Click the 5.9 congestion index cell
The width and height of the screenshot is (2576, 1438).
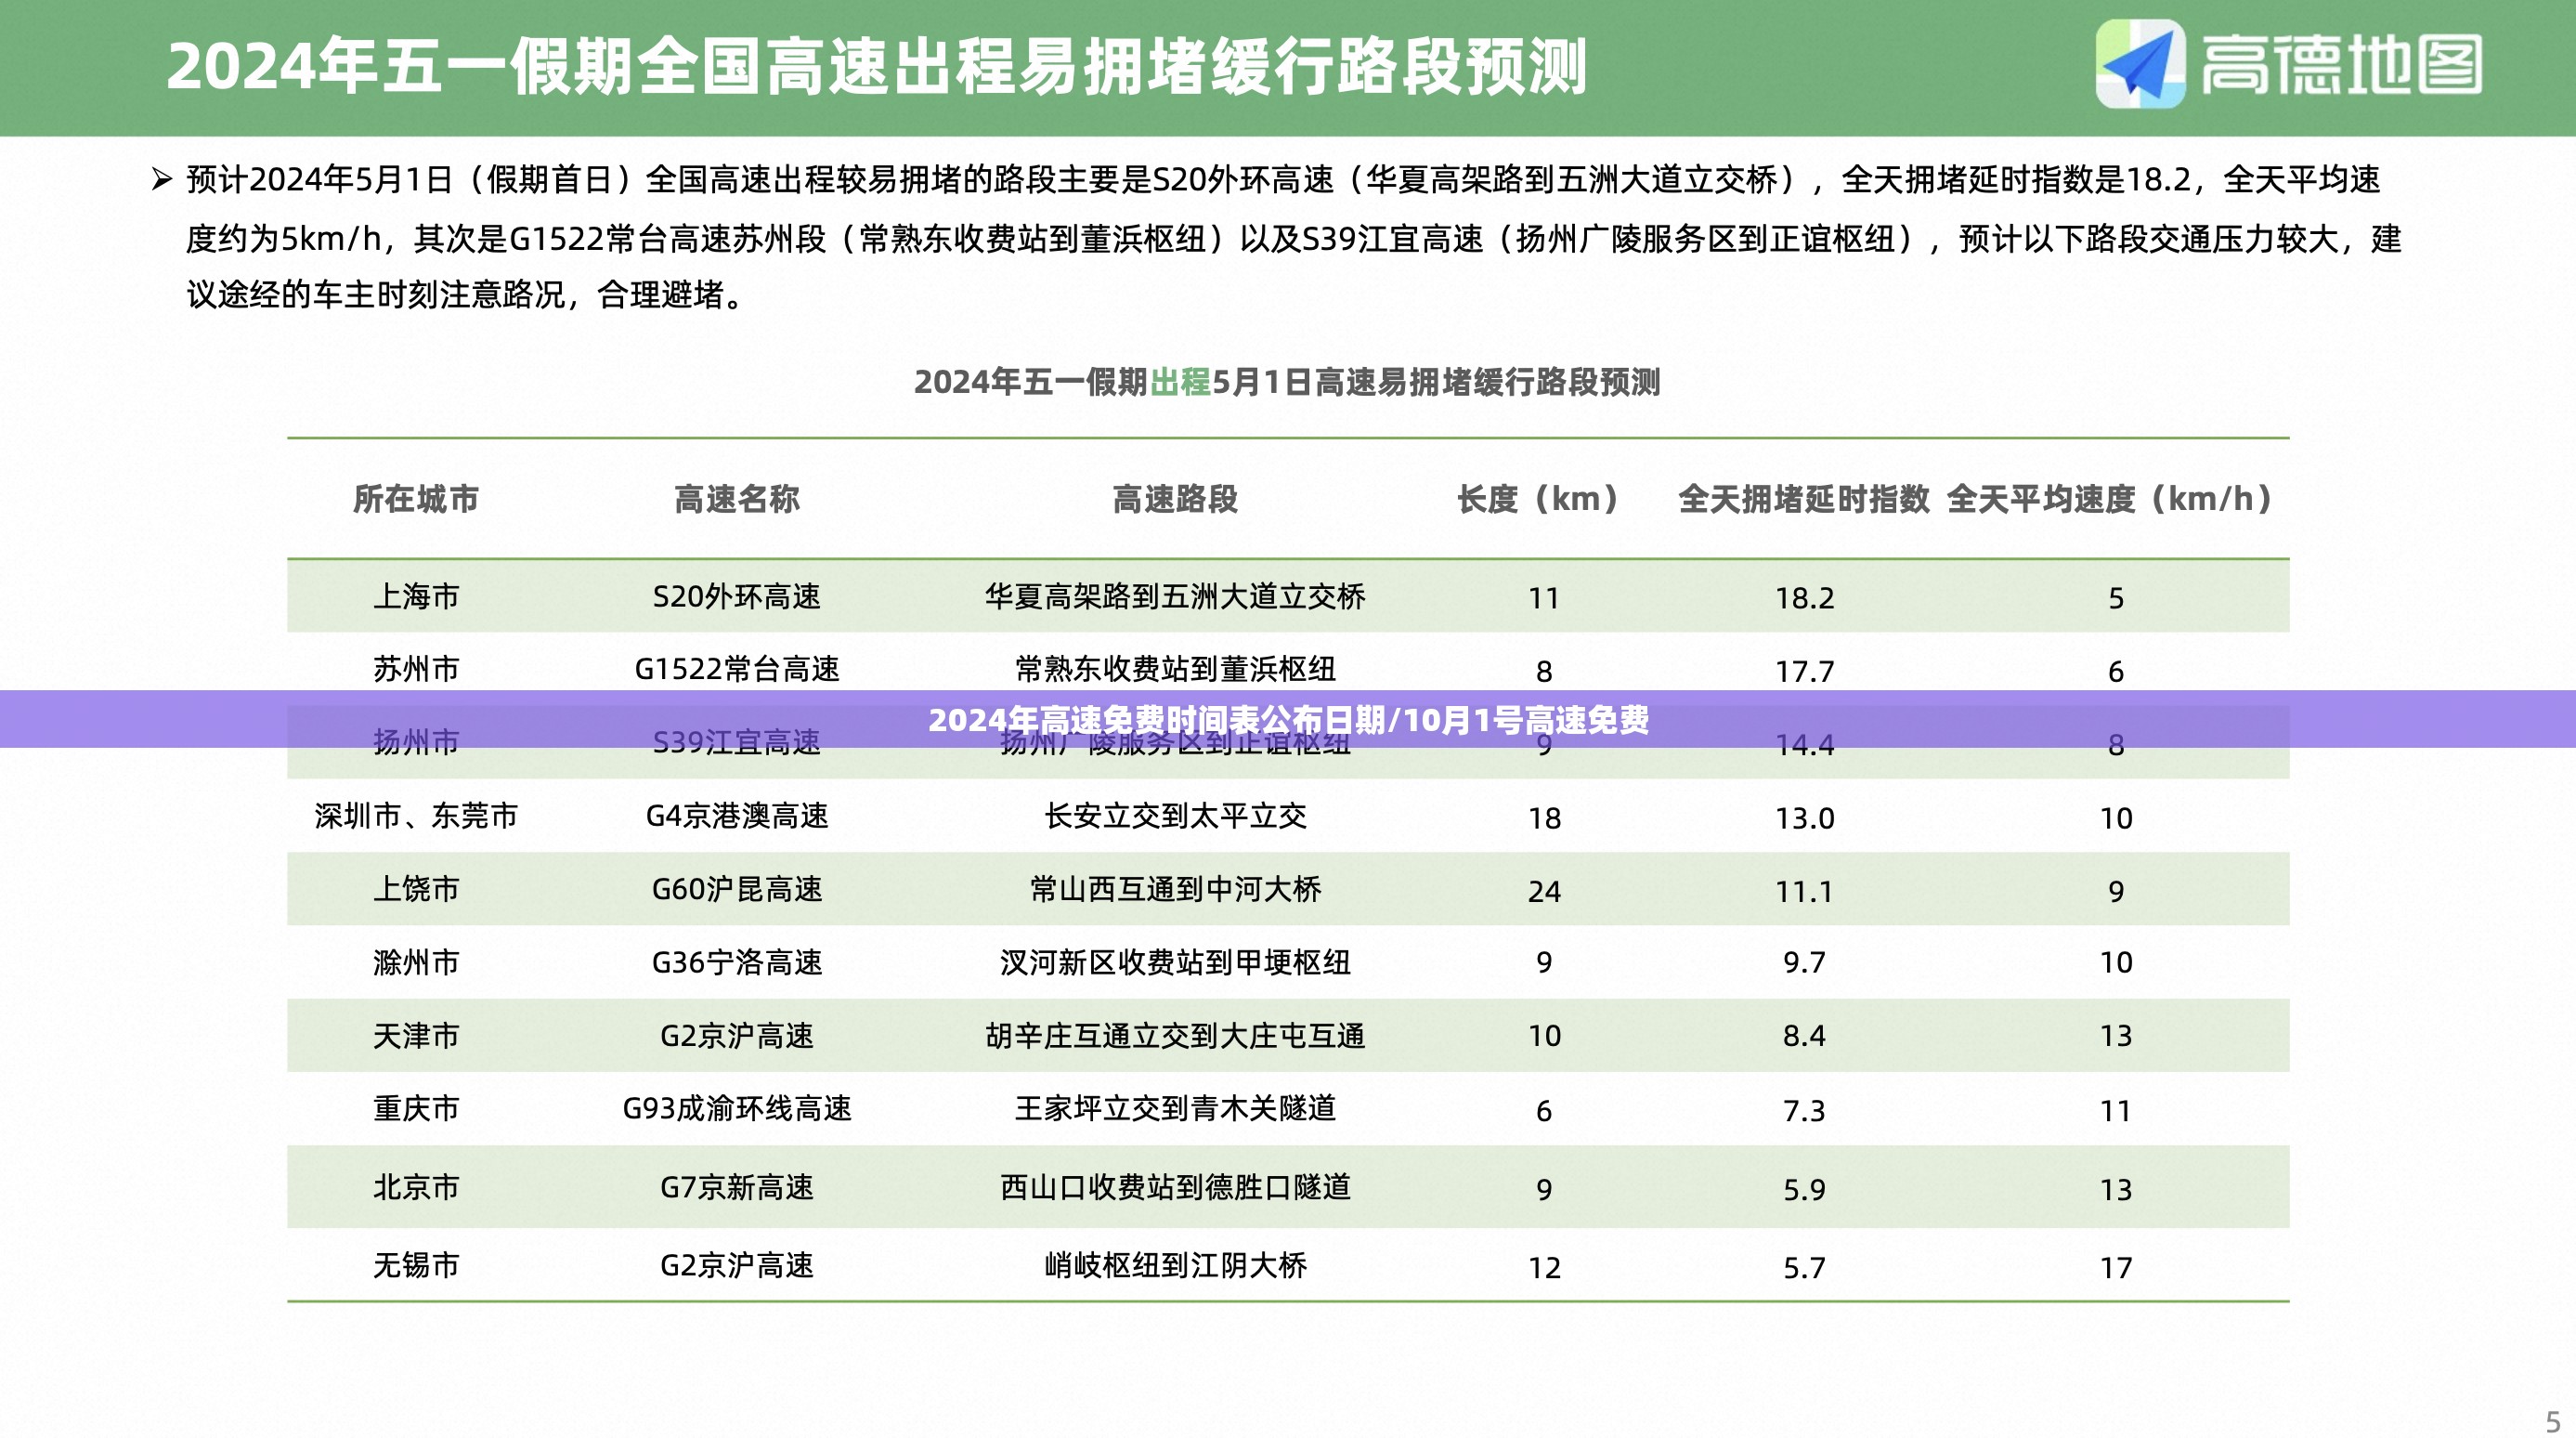(1804, 1189)
